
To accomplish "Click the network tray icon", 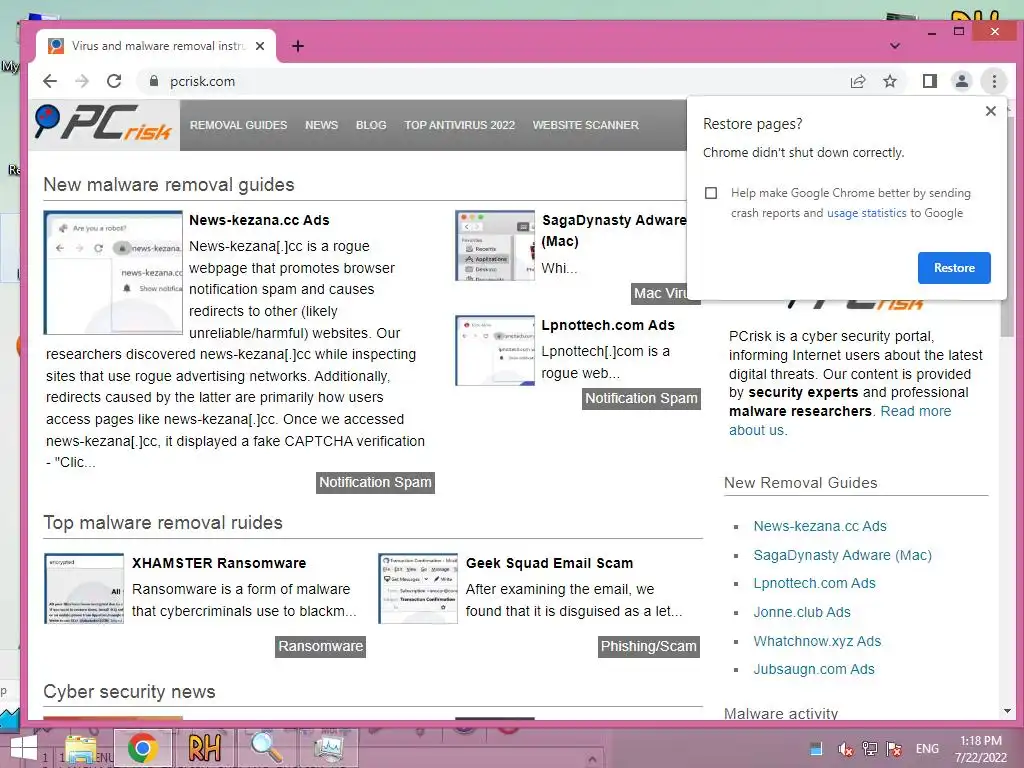I will point(869,749).
